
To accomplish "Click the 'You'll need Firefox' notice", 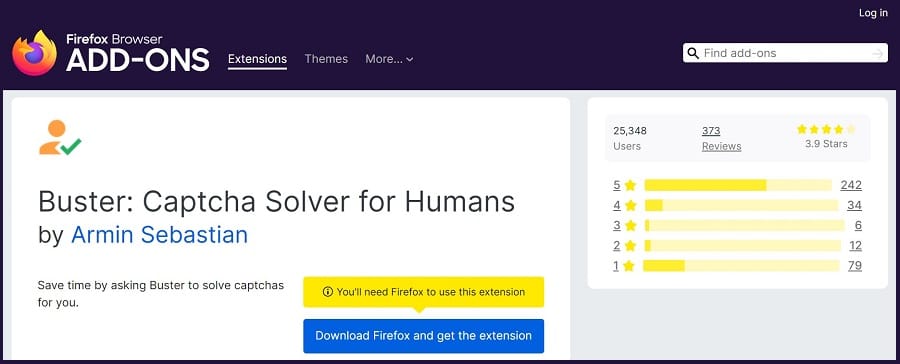I will pos(424,292).
